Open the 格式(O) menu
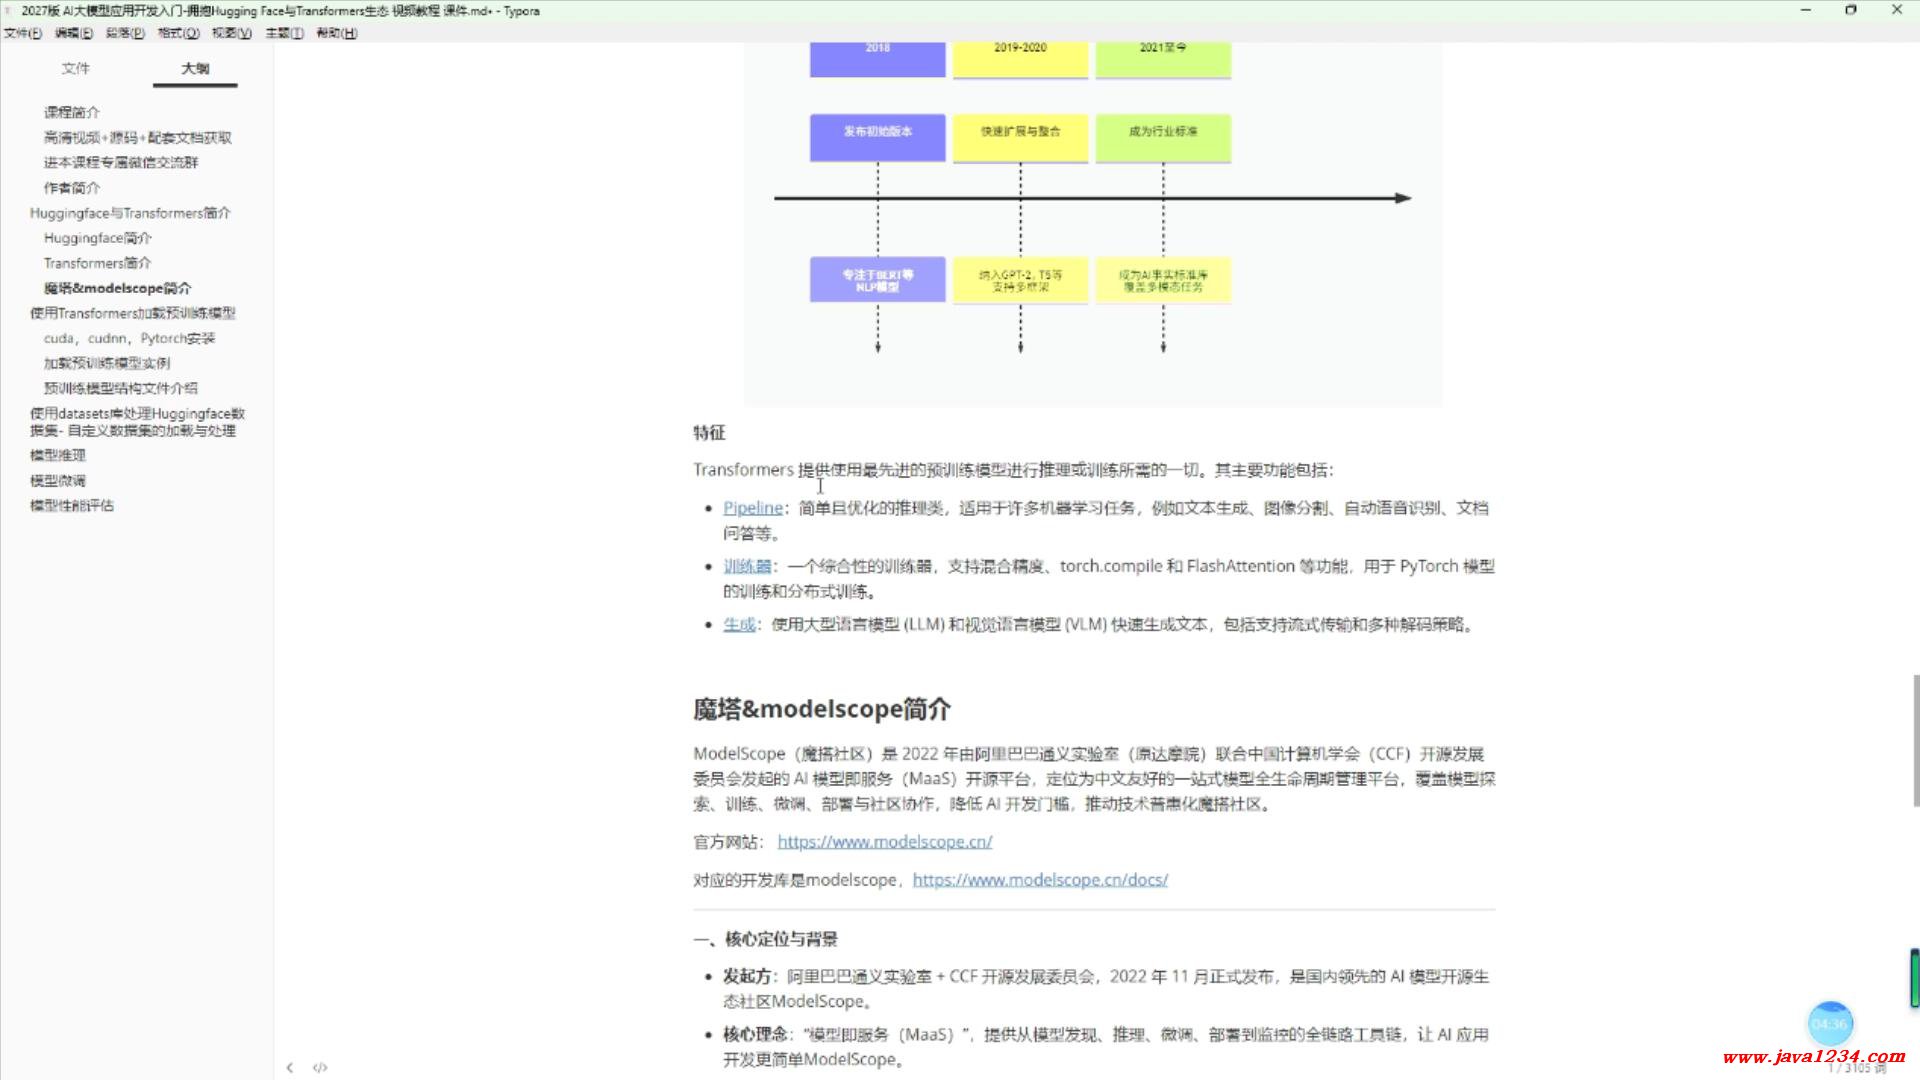 pos(178,33)
